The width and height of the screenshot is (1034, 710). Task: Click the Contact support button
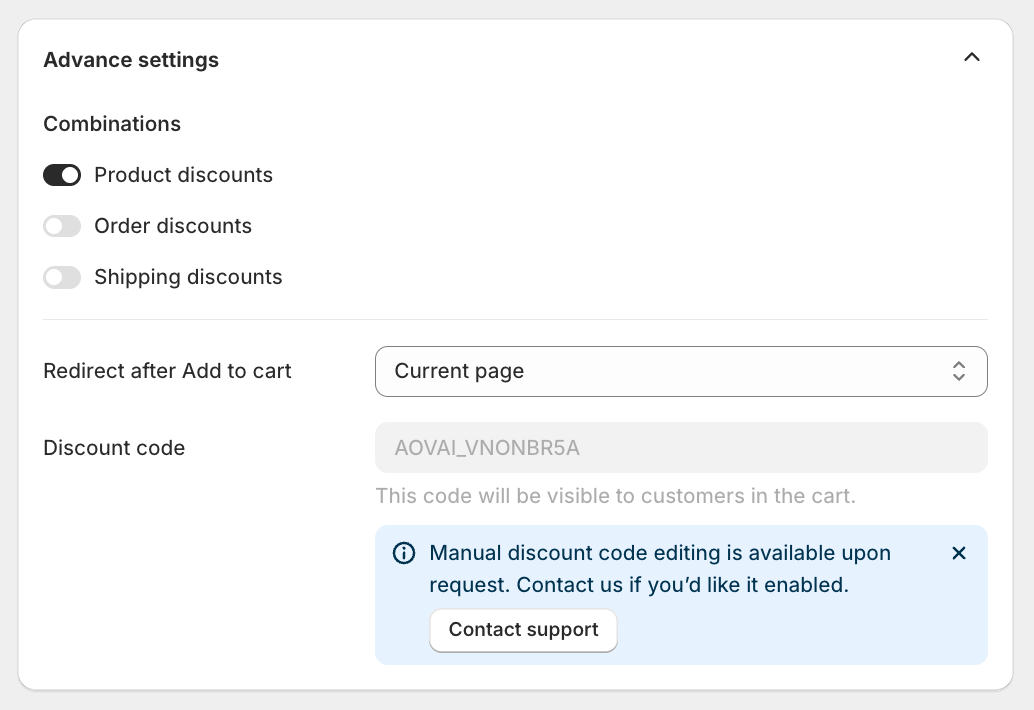[x=524, y=630]
